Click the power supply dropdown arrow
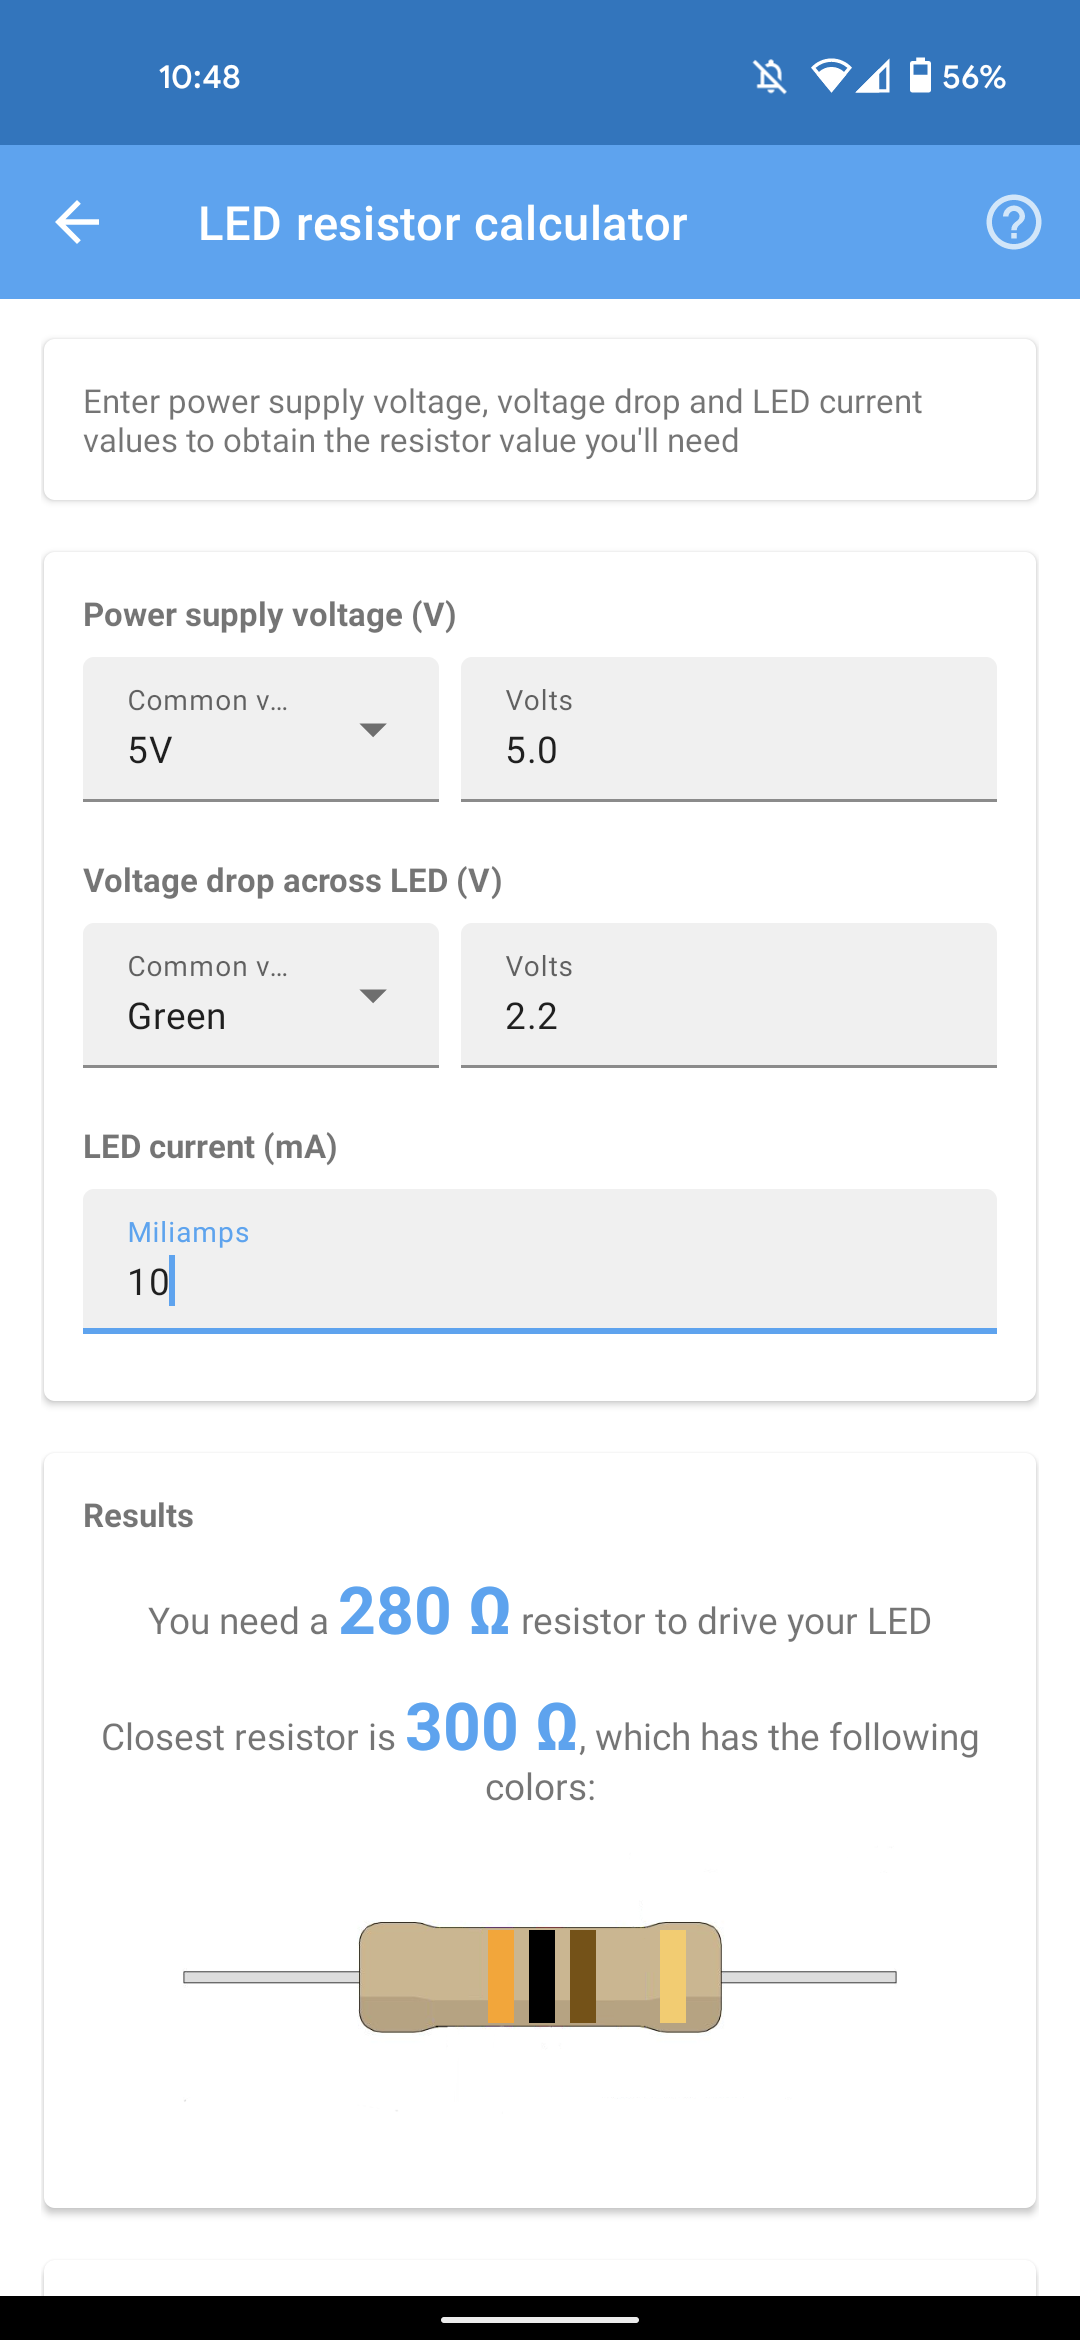Image resolution: width=1080 pixels, height=2340 pixels. coord(373,730)
